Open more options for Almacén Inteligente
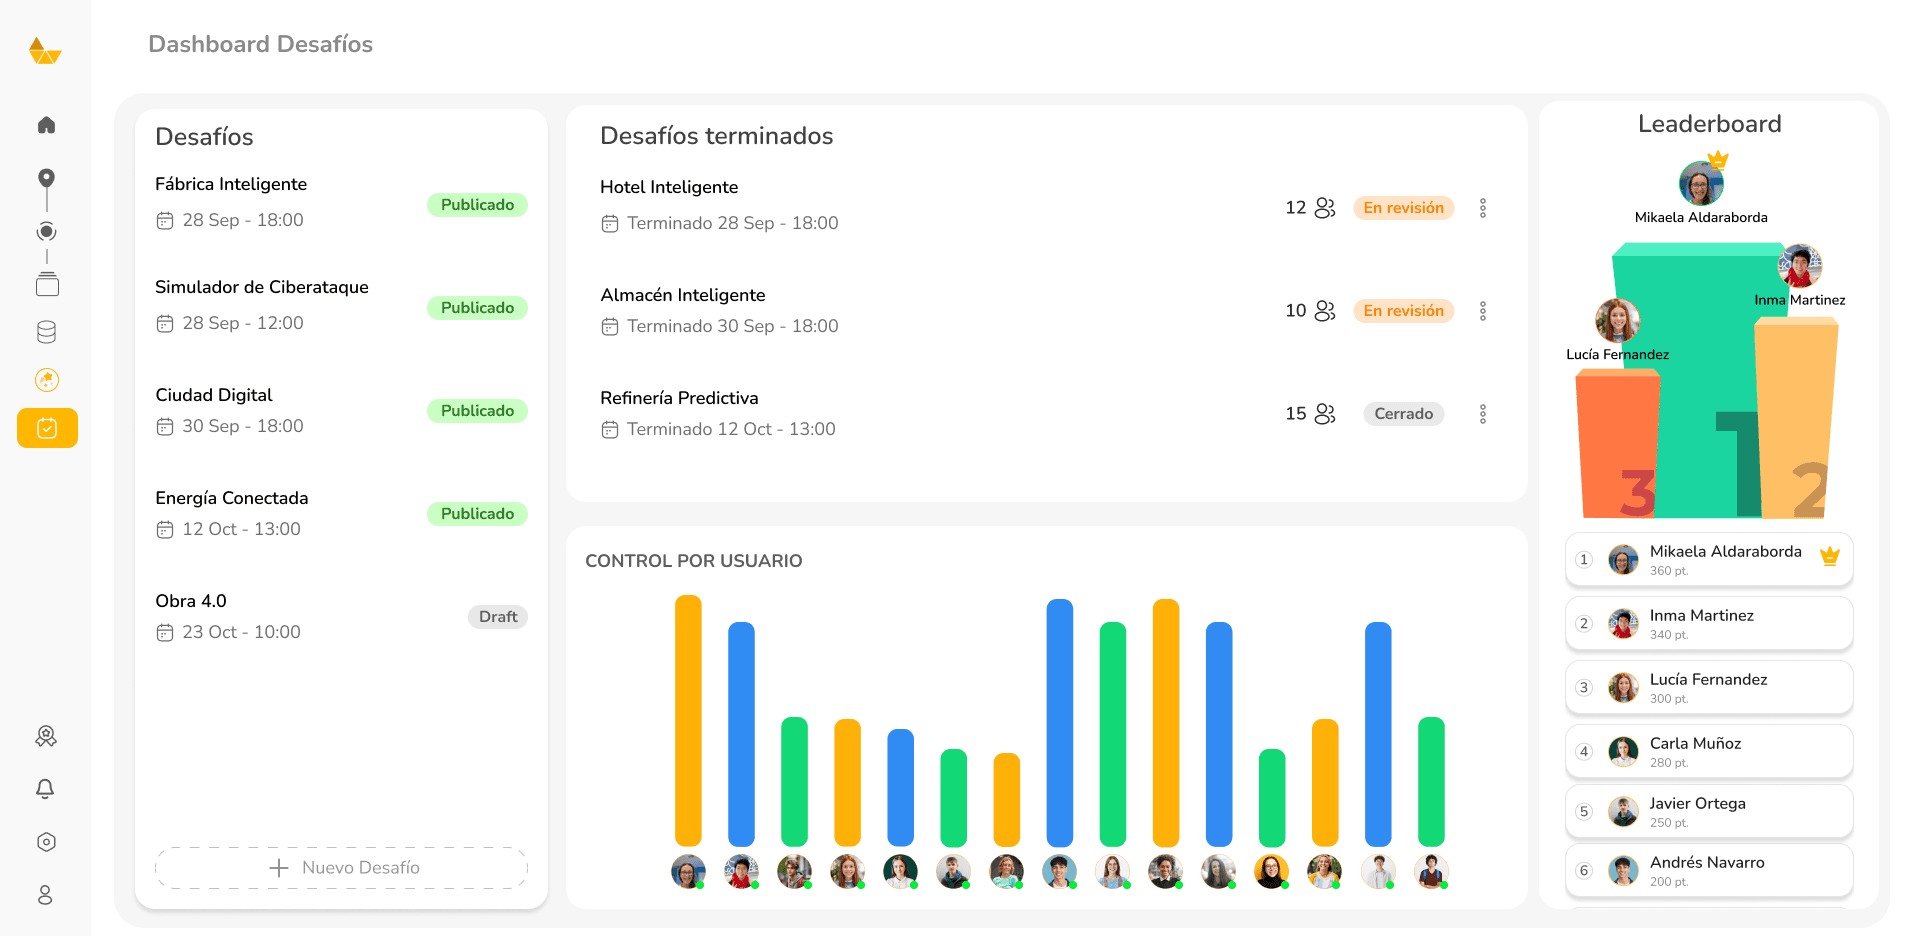This screenshot has height=936, width=1920. [1483, 311]
